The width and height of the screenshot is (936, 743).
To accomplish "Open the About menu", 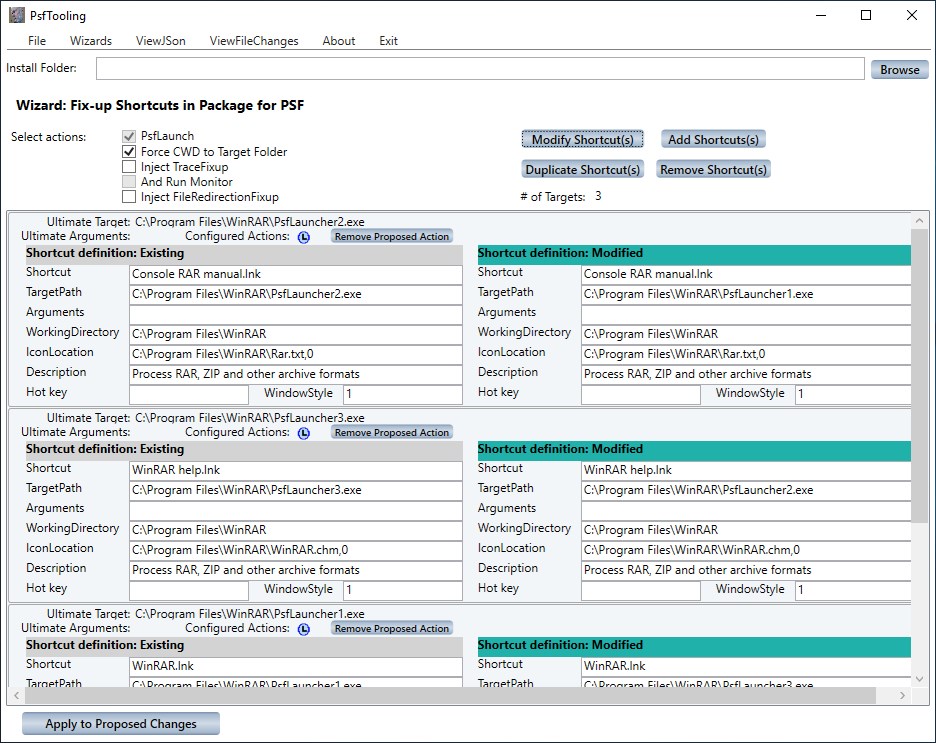I will [338, 41].
